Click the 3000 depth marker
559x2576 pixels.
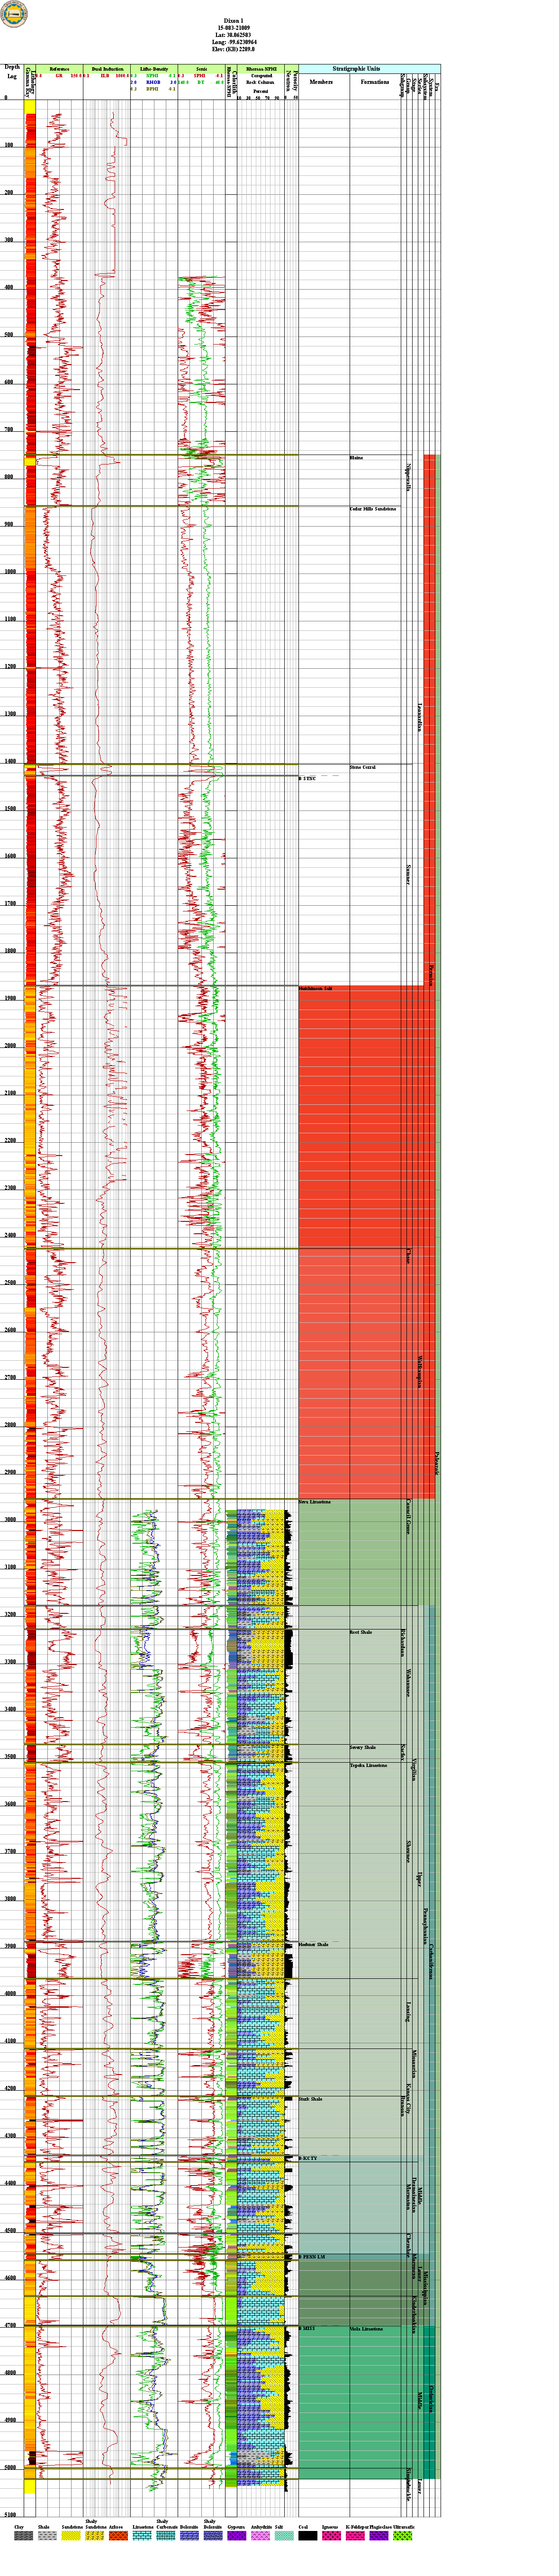pyautogui.click(x=10, y=1520)
